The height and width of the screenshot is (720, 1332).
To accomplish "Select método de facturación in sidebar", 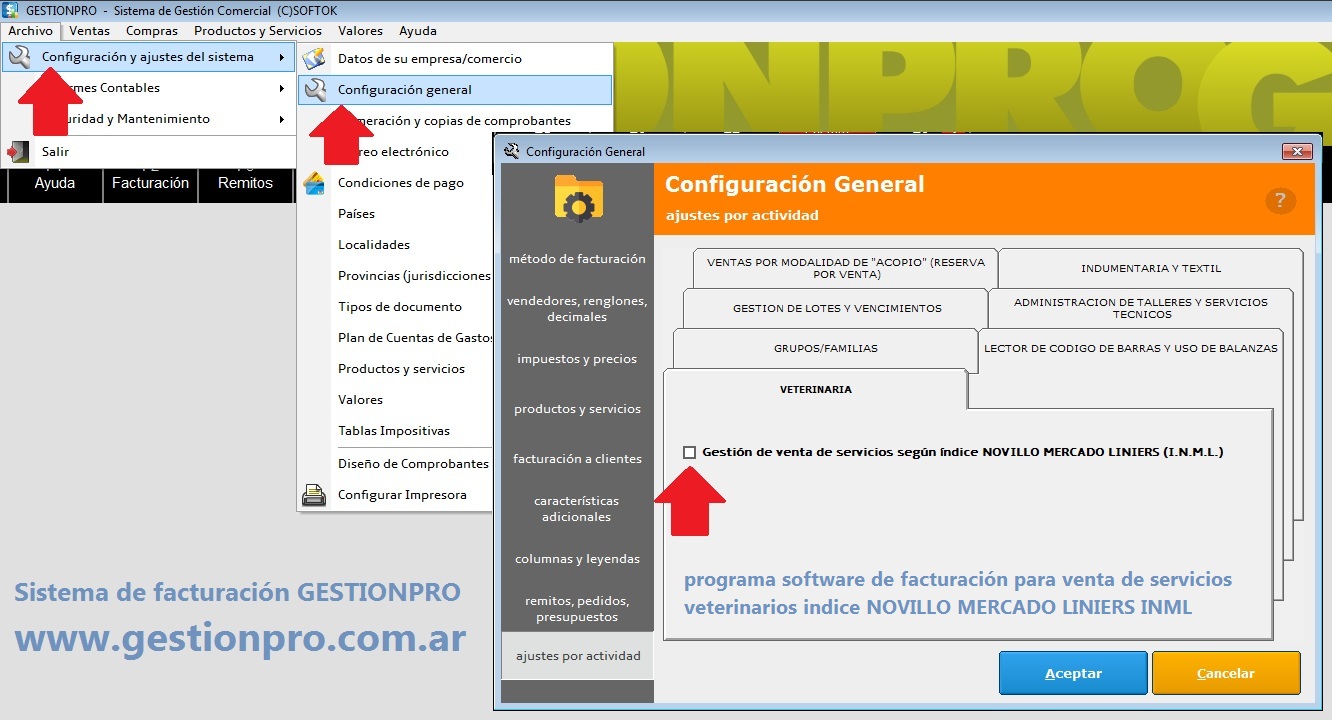I will point(577,259).
